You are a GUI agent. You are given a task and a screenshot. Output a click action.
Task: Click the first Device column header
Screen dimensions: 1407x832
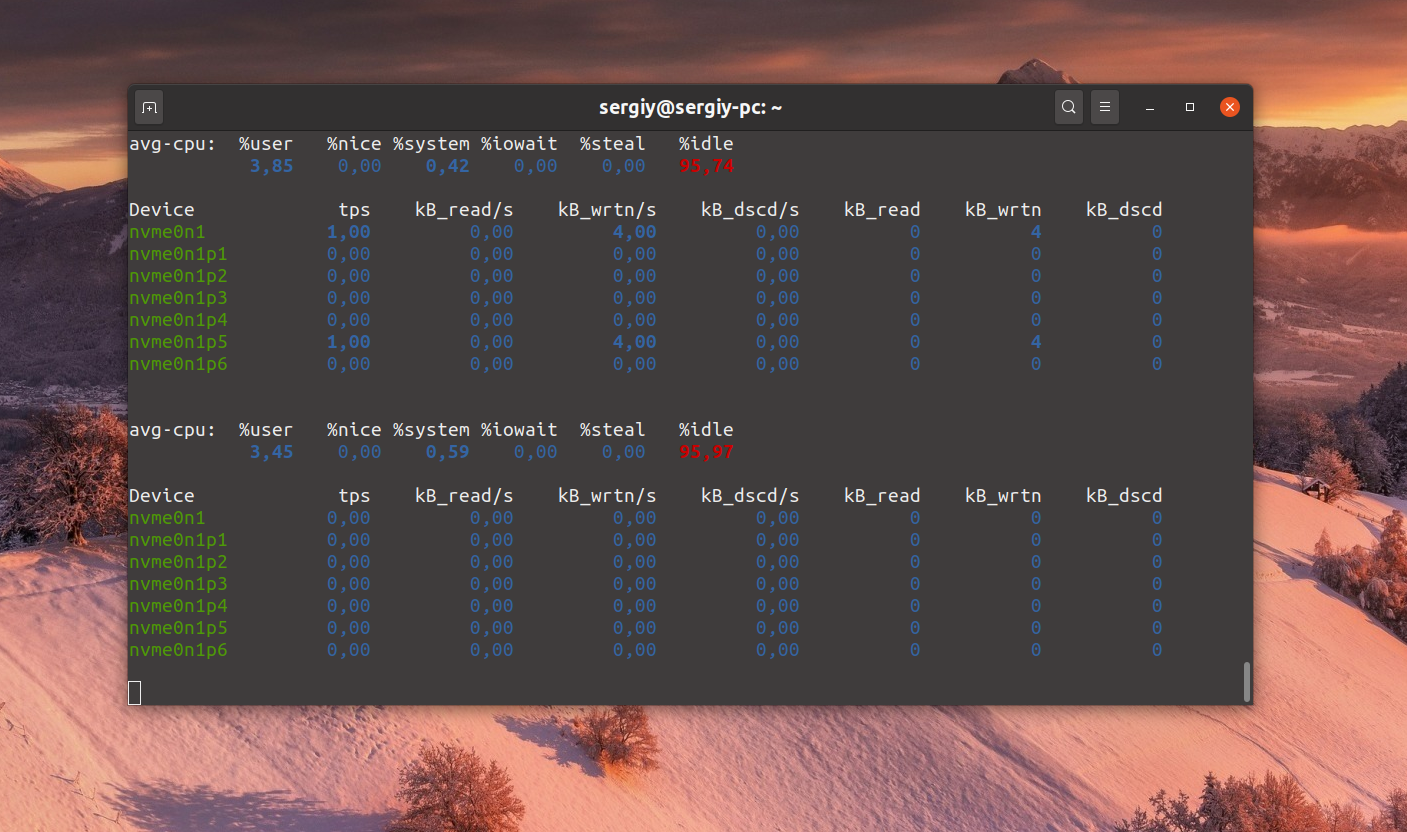(161, 210)
